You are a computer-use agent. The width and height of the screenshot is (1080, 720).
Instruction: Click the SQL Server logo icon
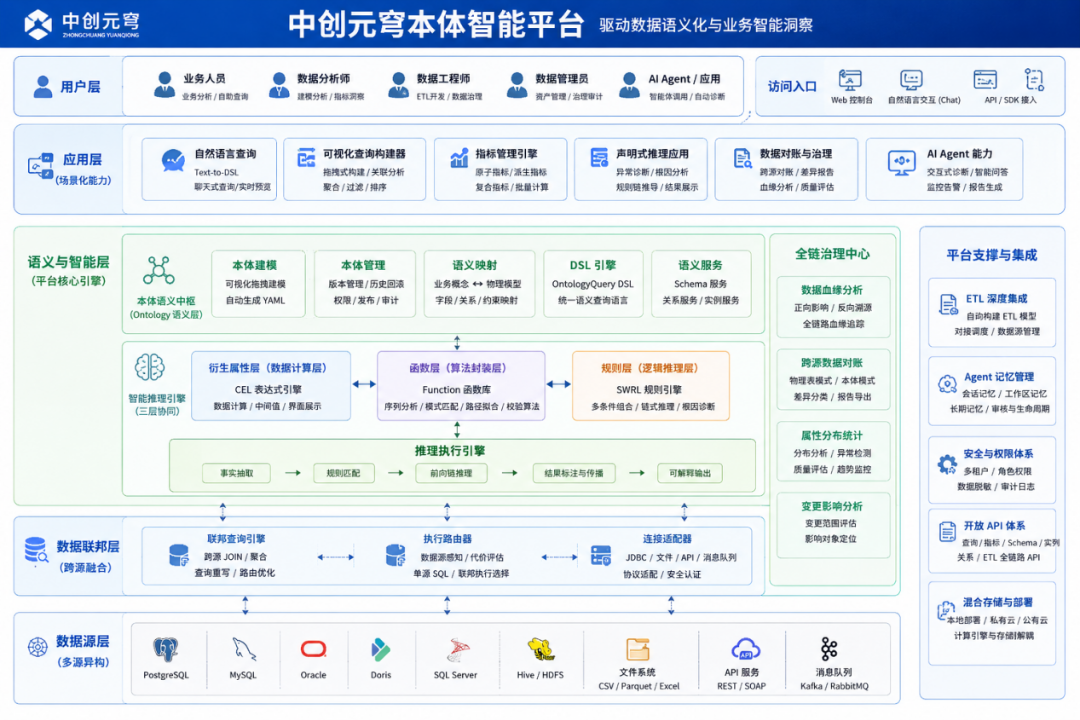click(457, 650)
